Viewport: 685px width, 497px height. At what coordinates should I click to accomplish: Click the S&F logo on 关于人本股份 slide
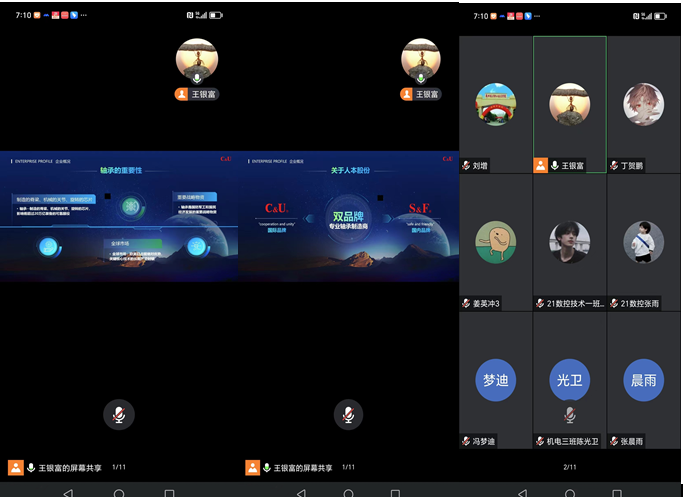click(x=420, y=208)
